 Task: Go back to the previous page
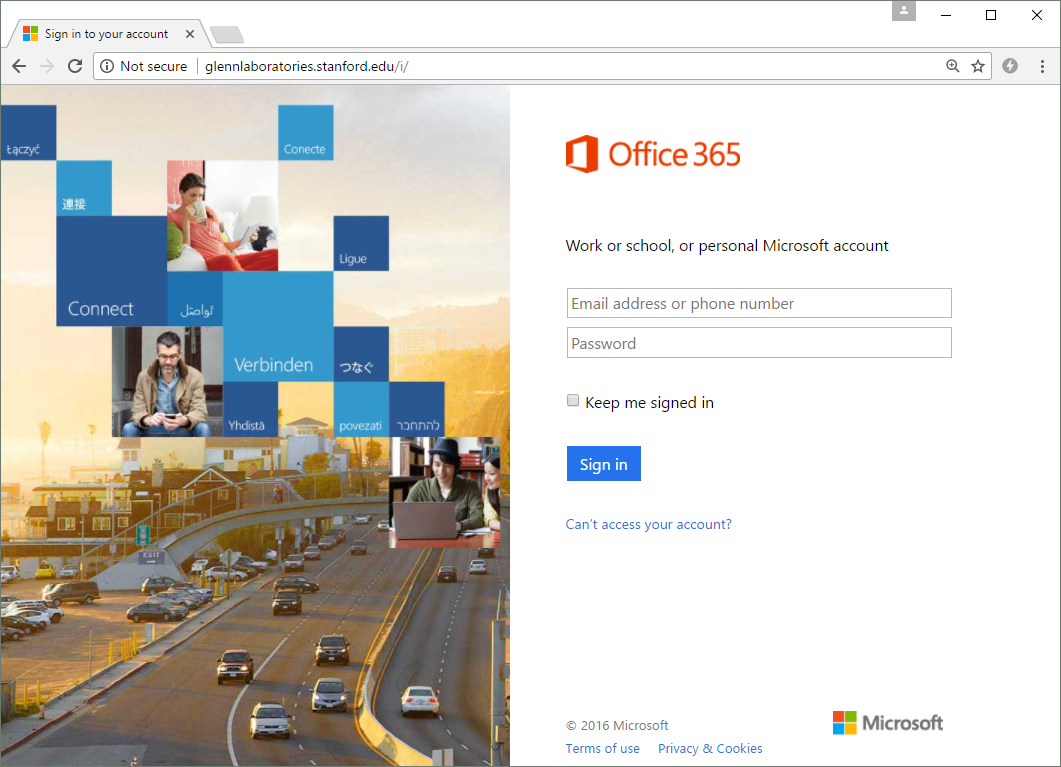[19, 66]
